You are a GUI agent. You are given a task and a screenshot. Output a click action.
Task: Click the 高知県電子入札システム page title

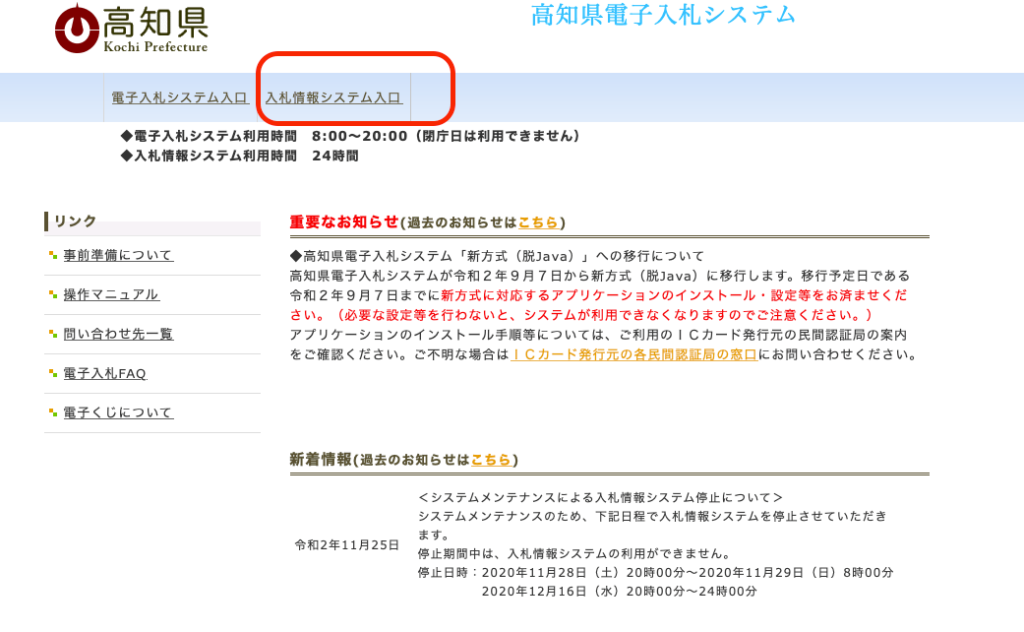(x=663, y=15)
